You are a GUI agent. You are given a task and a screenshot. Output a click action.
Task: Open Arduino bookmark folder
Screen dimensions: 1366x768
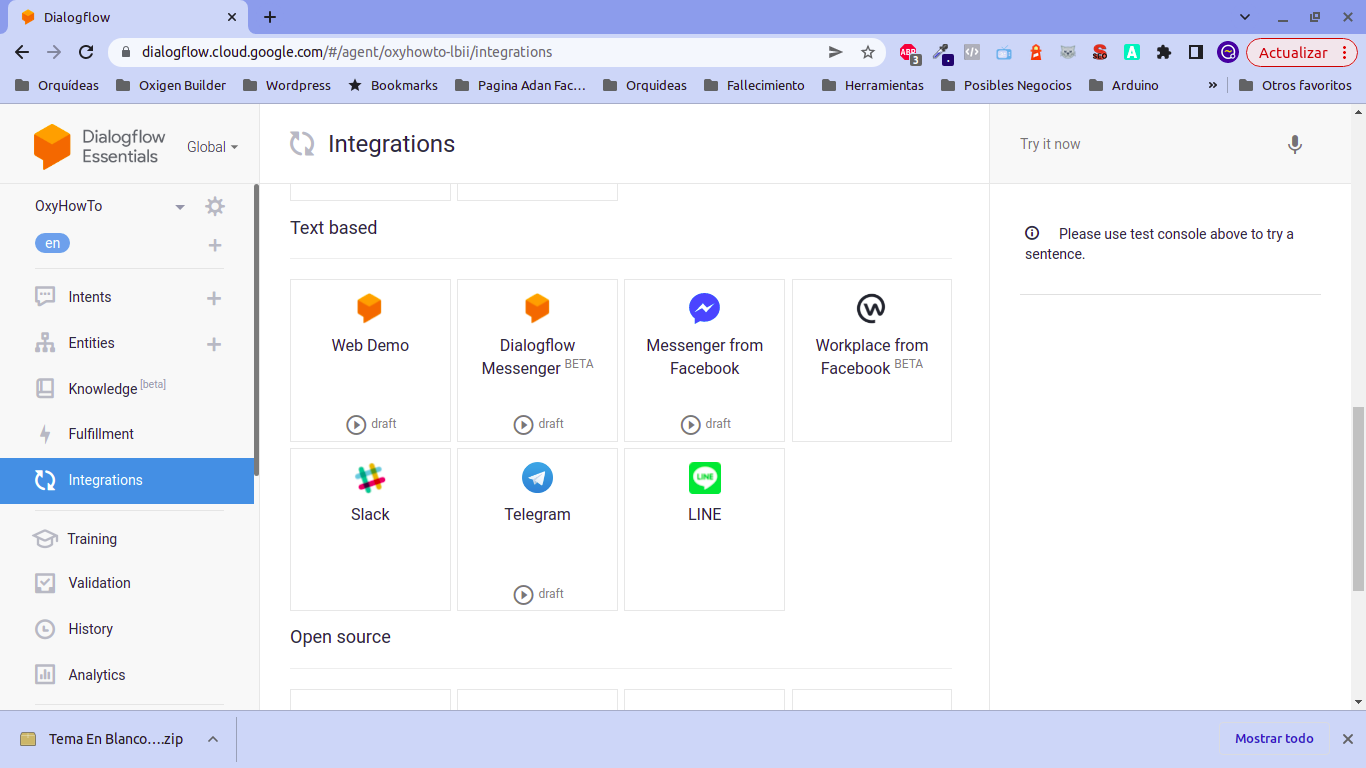(x=1123, y=85)
